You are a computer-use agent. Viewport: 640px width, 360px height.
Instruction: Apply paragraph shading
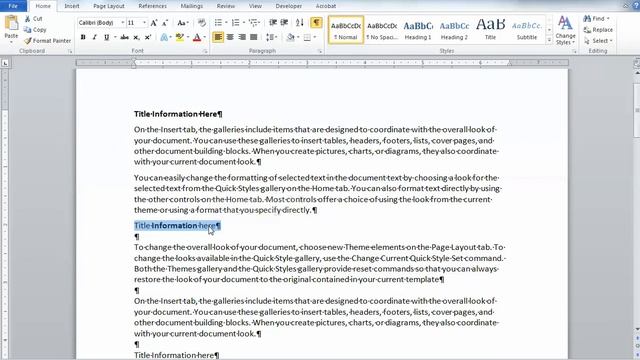292,37
